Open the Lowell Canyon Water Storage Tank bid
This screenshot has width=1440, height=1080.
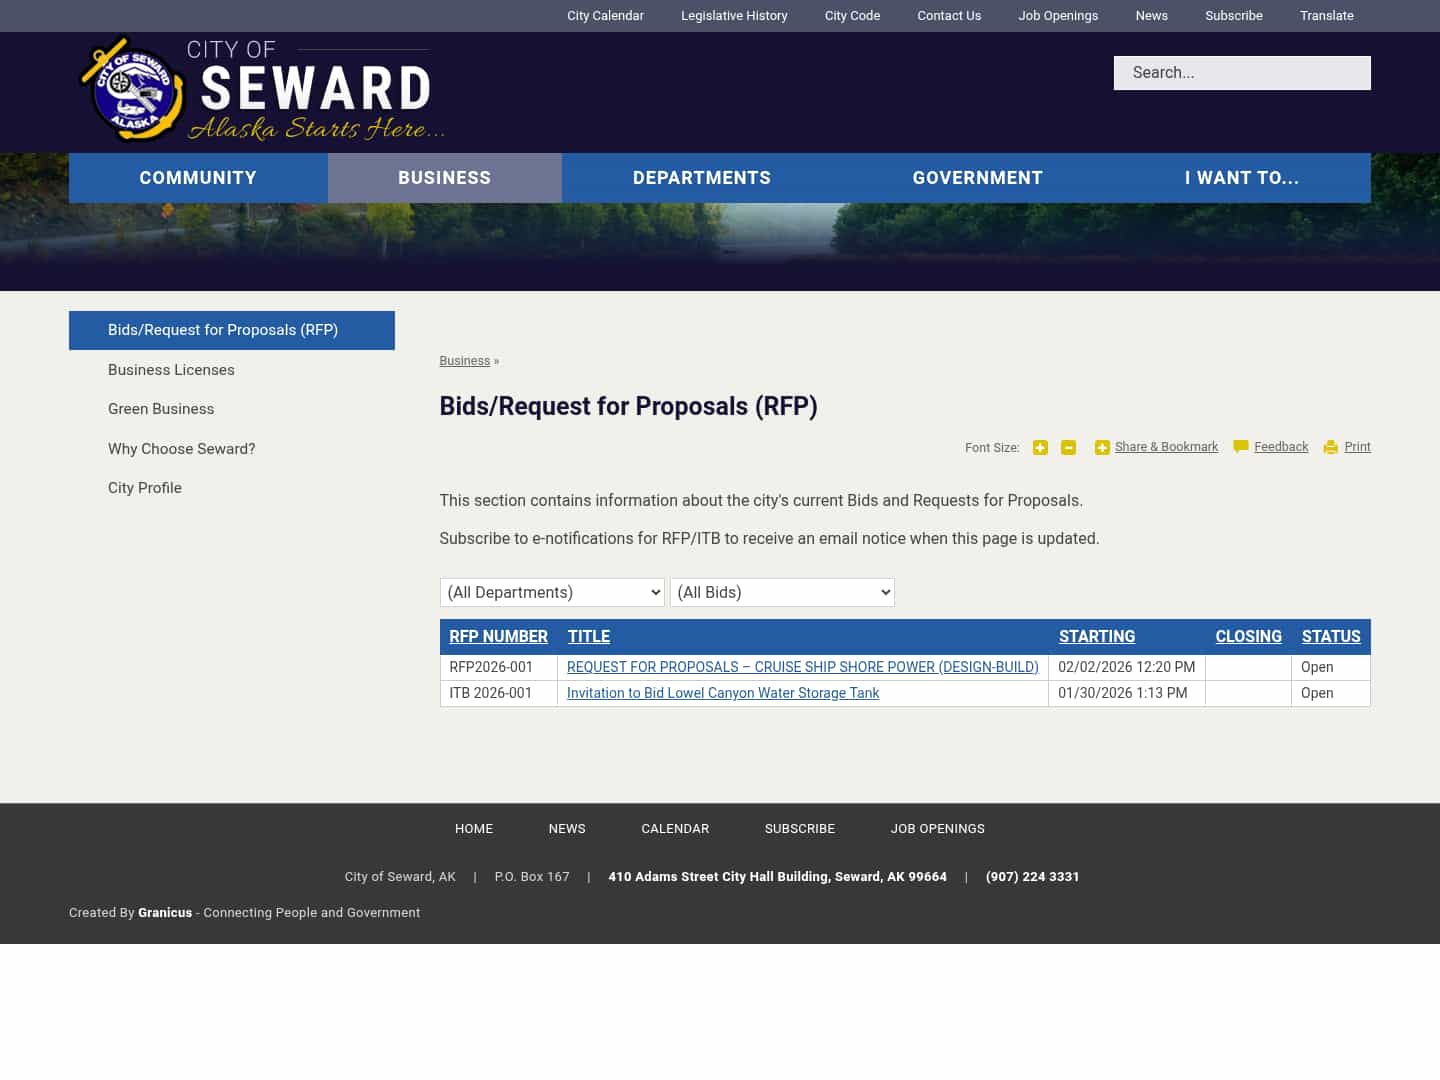tap(723, 693)
